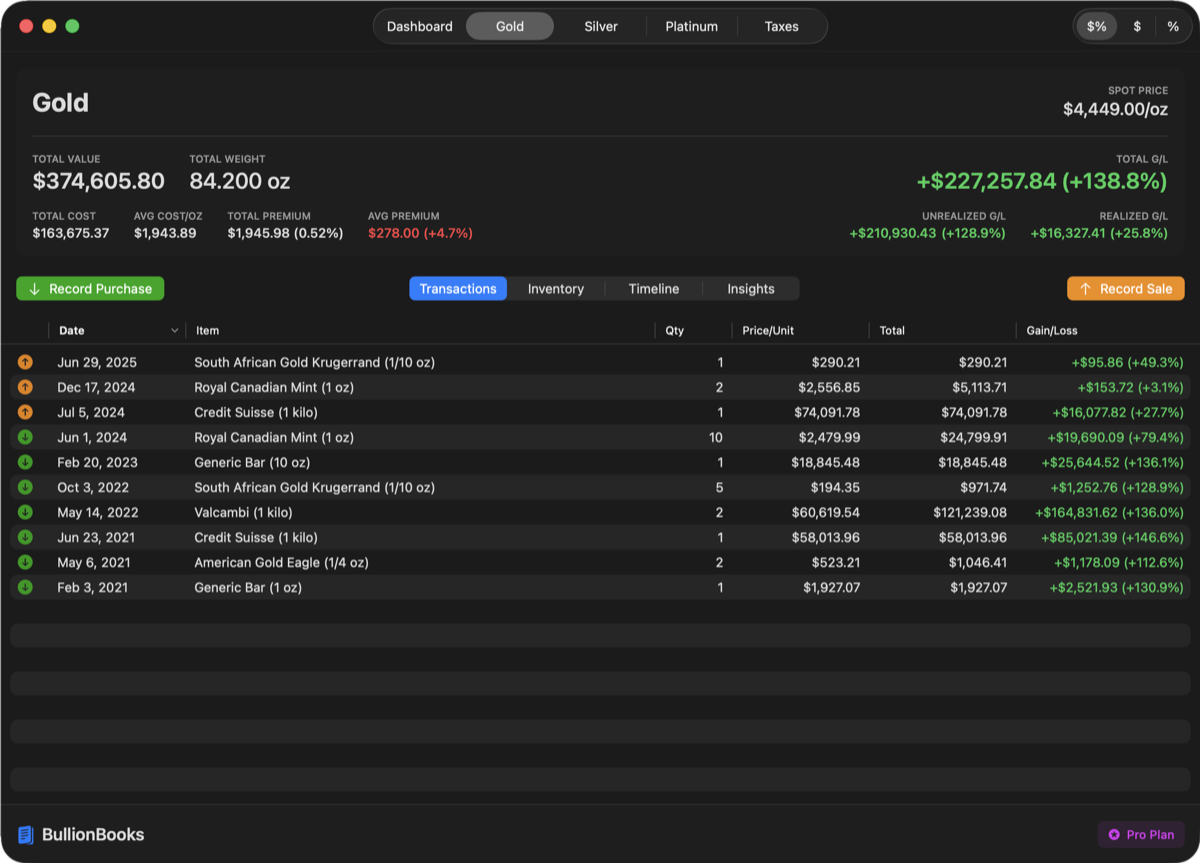This screenshot has height=863, width=1200.
Task: Click the Record Sale button
Action: 1126,289
